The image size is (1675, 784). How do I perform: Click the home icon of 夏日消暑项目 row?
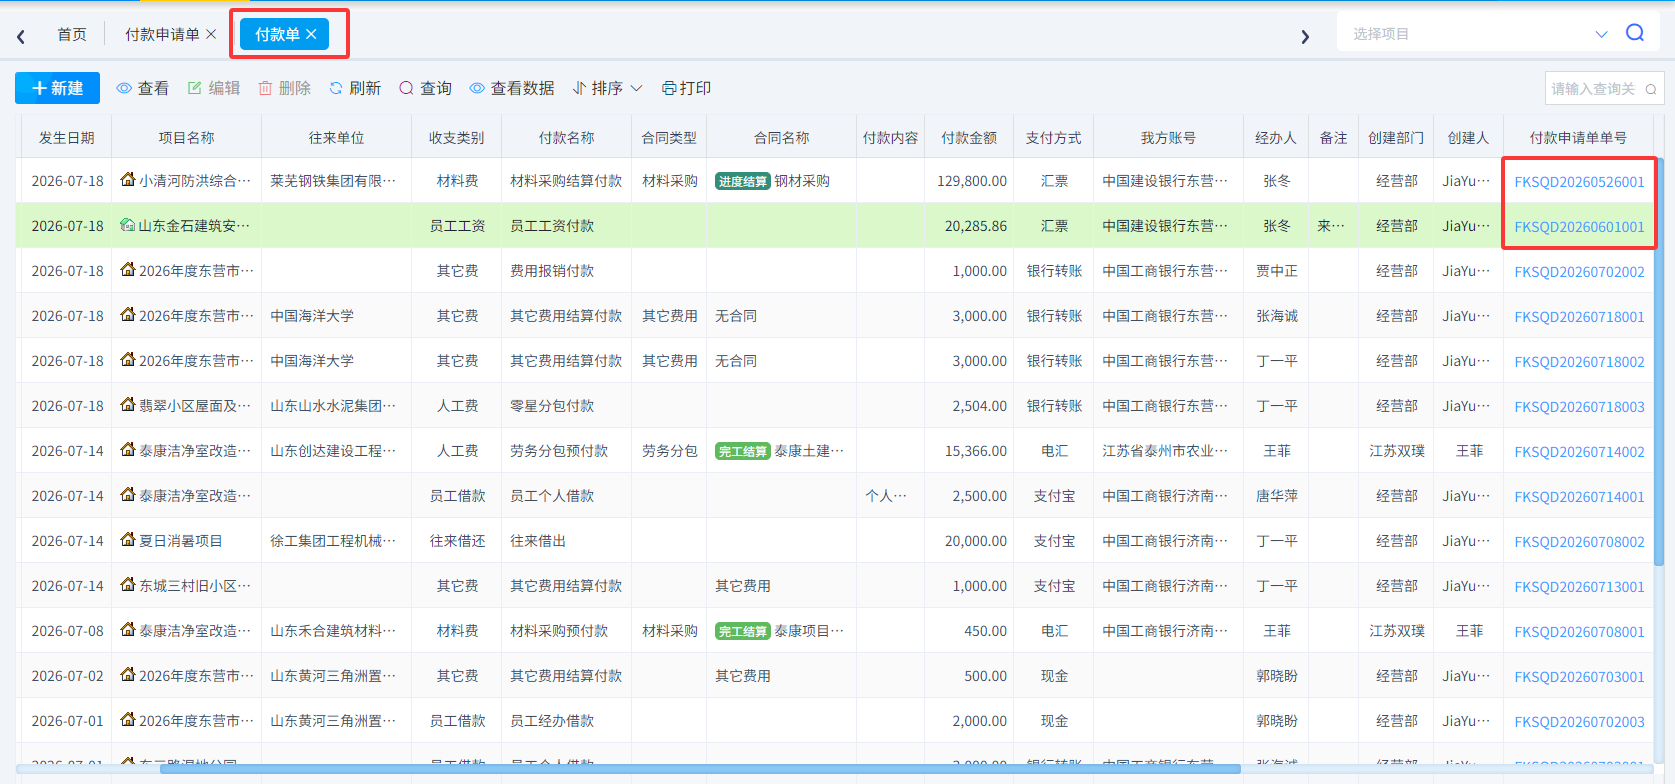pos(128,540)
